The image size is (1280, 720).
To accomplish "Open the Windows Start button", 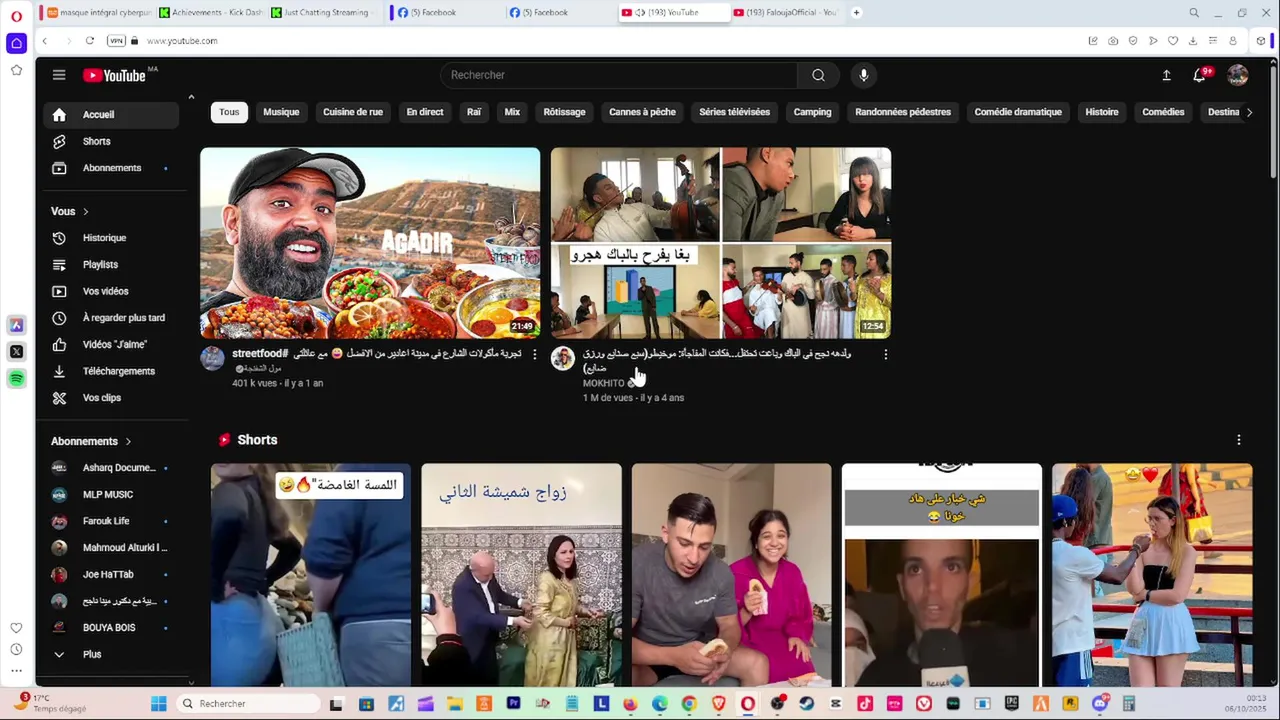I will pyautogui.click(x=158, y=704).
